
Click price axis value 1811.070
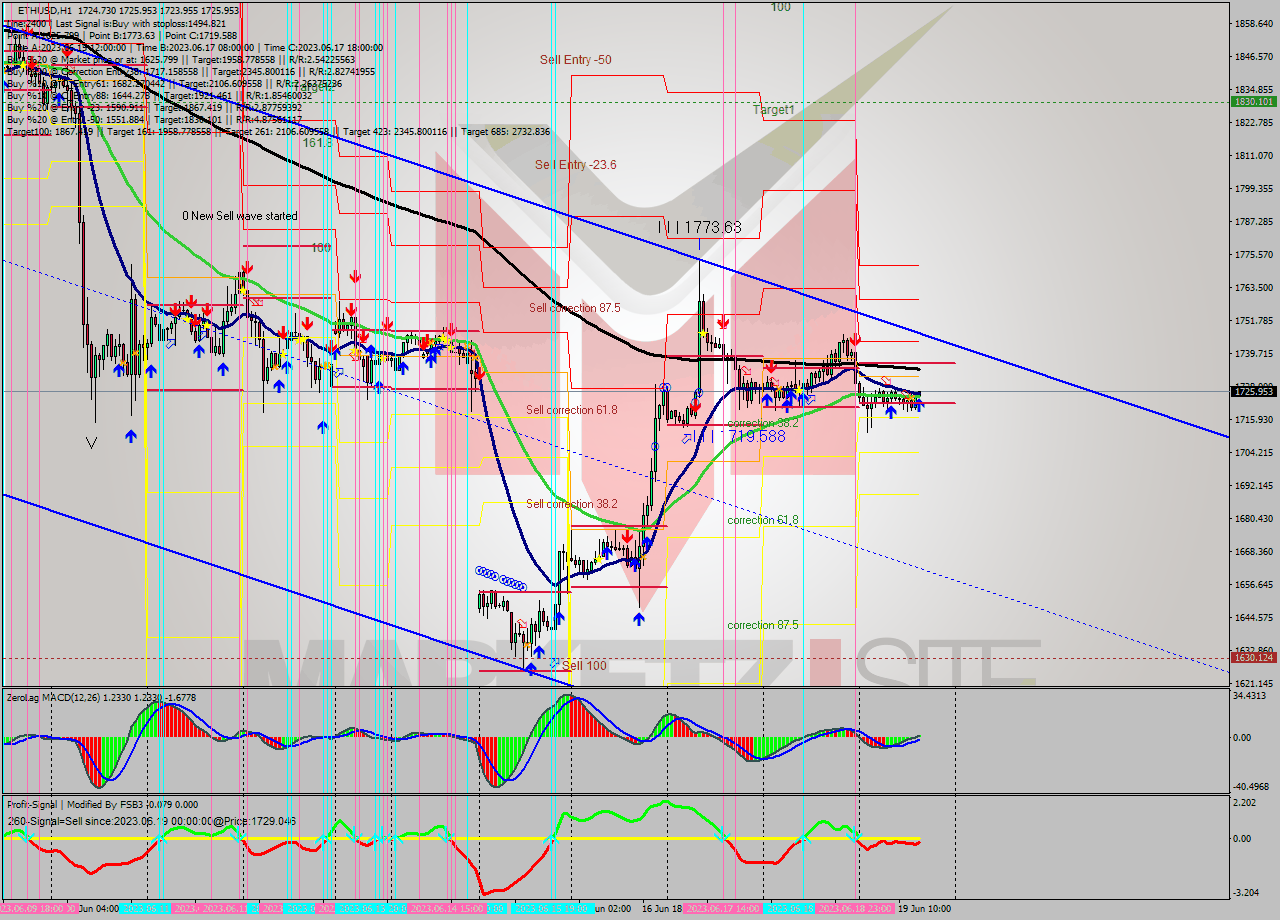click(1253, 155)
